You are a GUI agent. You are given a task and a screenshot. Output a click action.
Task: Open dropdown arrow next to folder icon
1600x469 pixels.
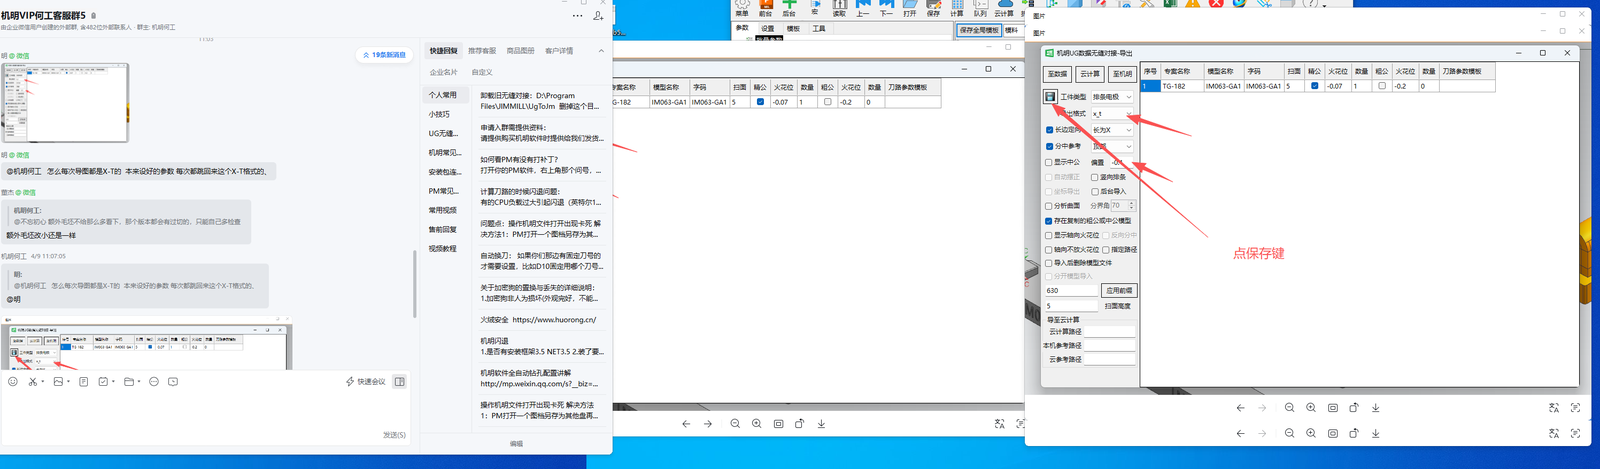pyautogui.click(x=139, y=382)
